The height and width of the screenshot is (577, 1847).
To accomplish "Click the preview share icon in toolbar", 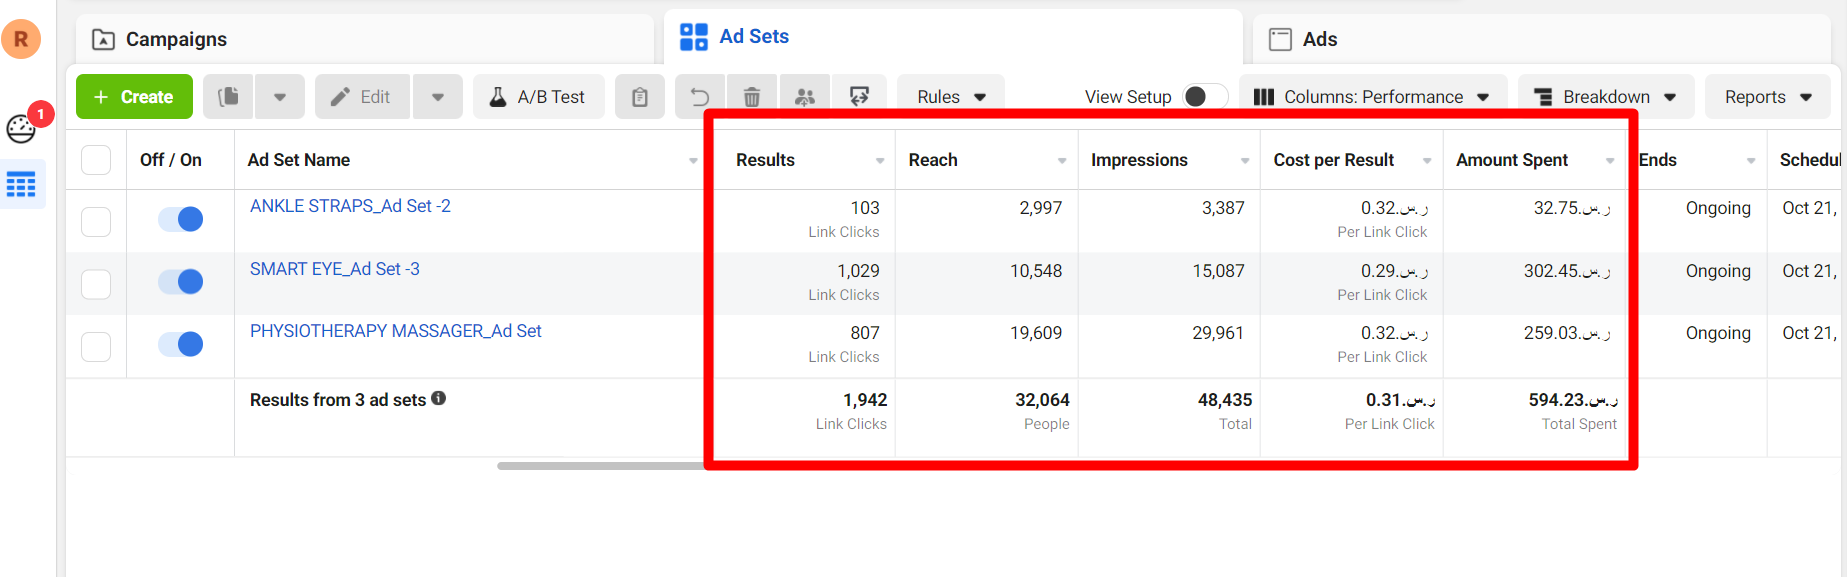I will tap(859, 97).
